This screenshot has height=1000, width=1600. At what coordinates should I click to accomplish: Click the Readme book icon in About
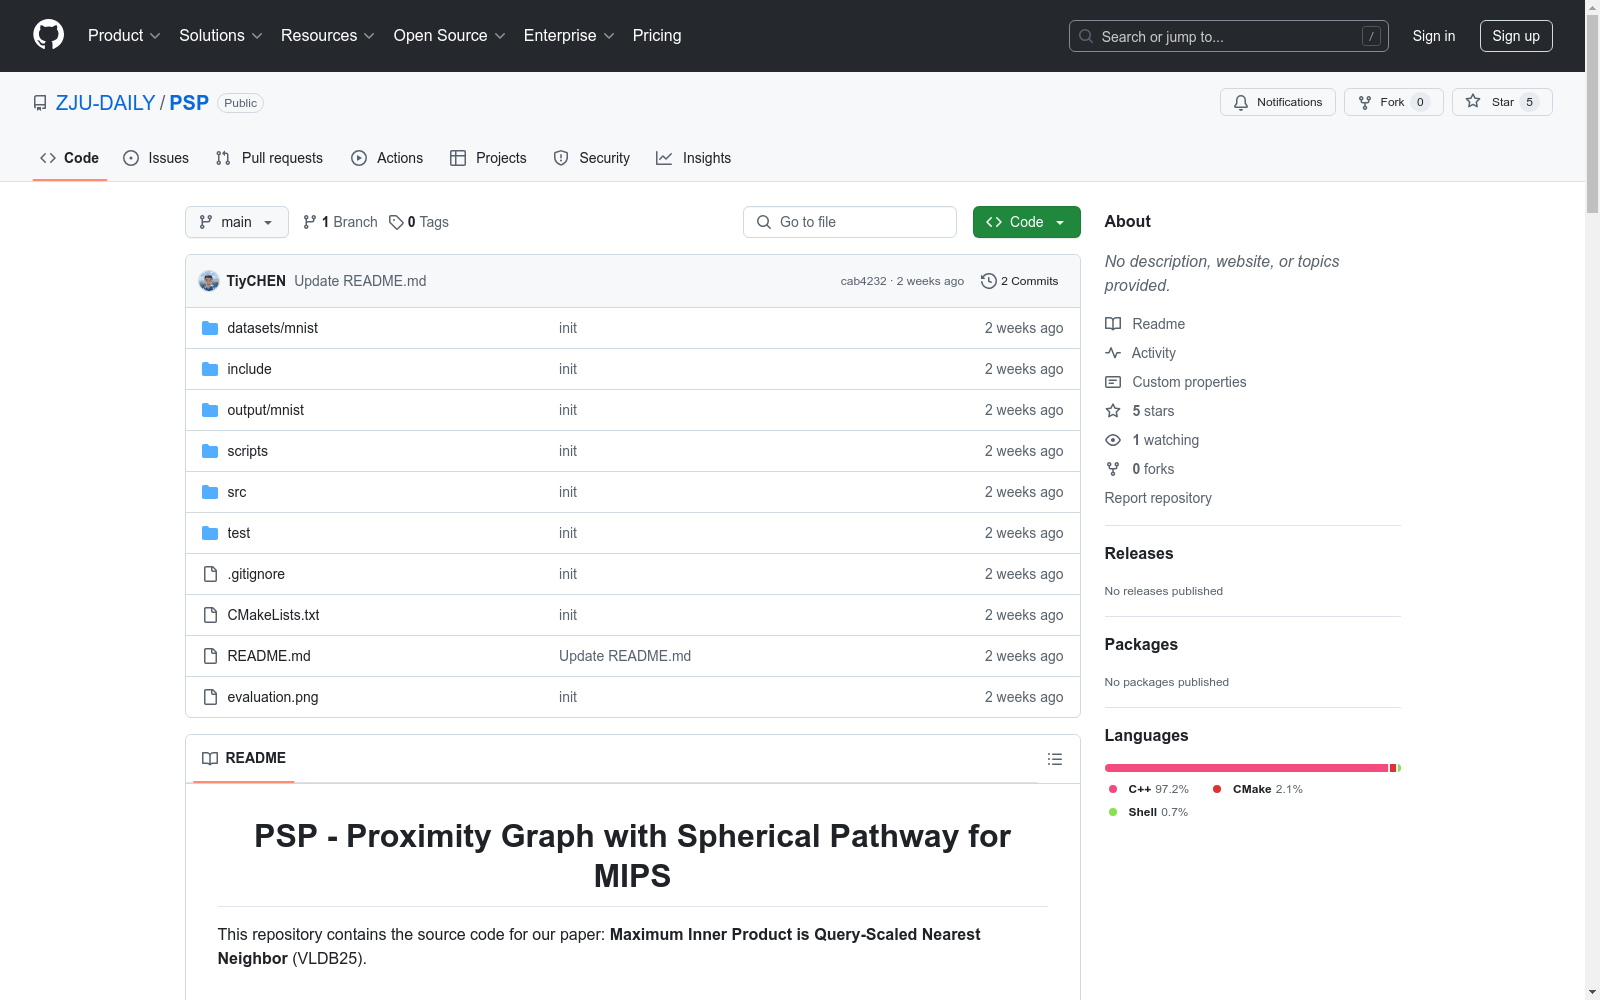click(x=1113, y=324)
